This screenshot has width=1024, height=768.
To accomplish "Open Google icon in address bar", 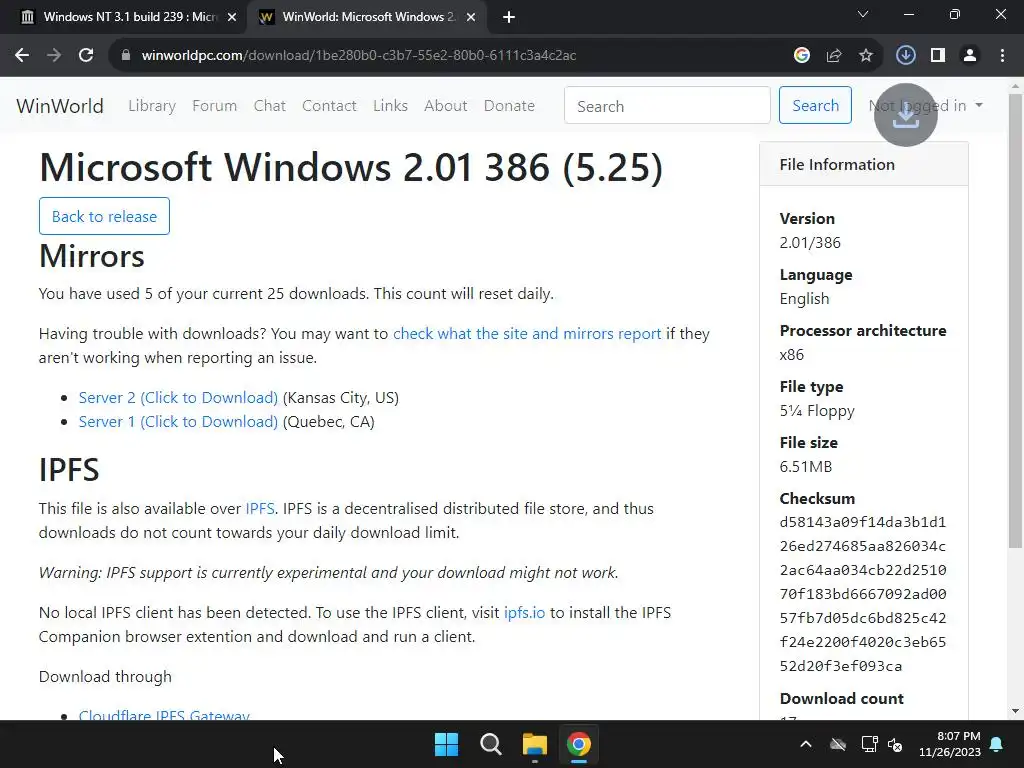I will pyautogui.click(x=802, y=56).
